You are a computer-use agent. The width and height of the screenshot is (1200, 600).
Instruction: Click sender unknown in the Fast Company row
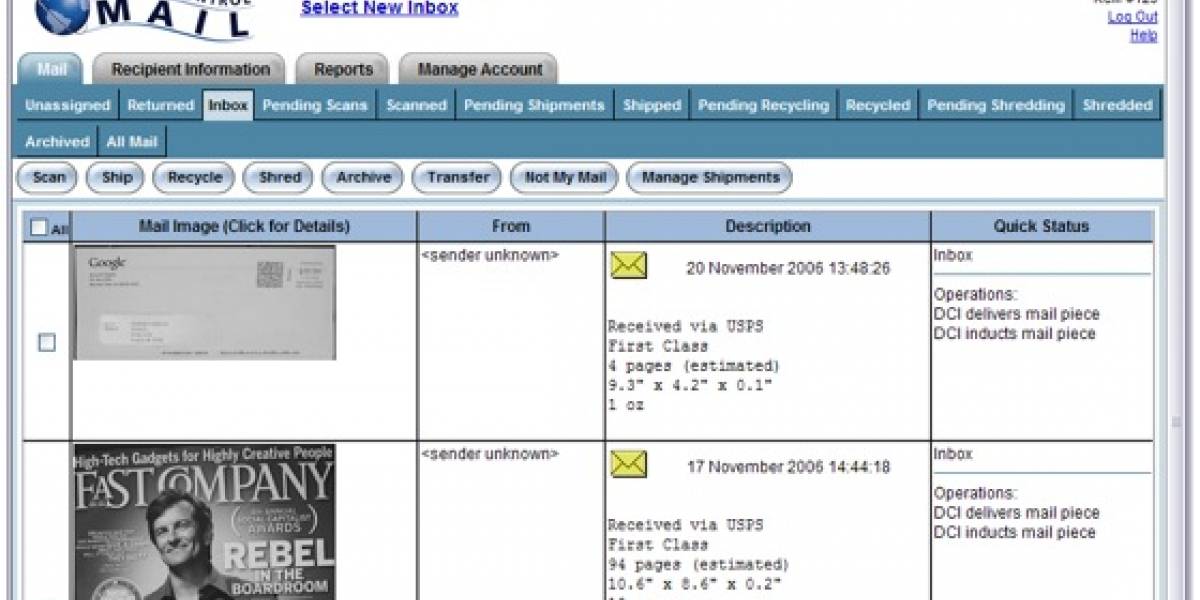pyautogui.click(x=490, y=454)
